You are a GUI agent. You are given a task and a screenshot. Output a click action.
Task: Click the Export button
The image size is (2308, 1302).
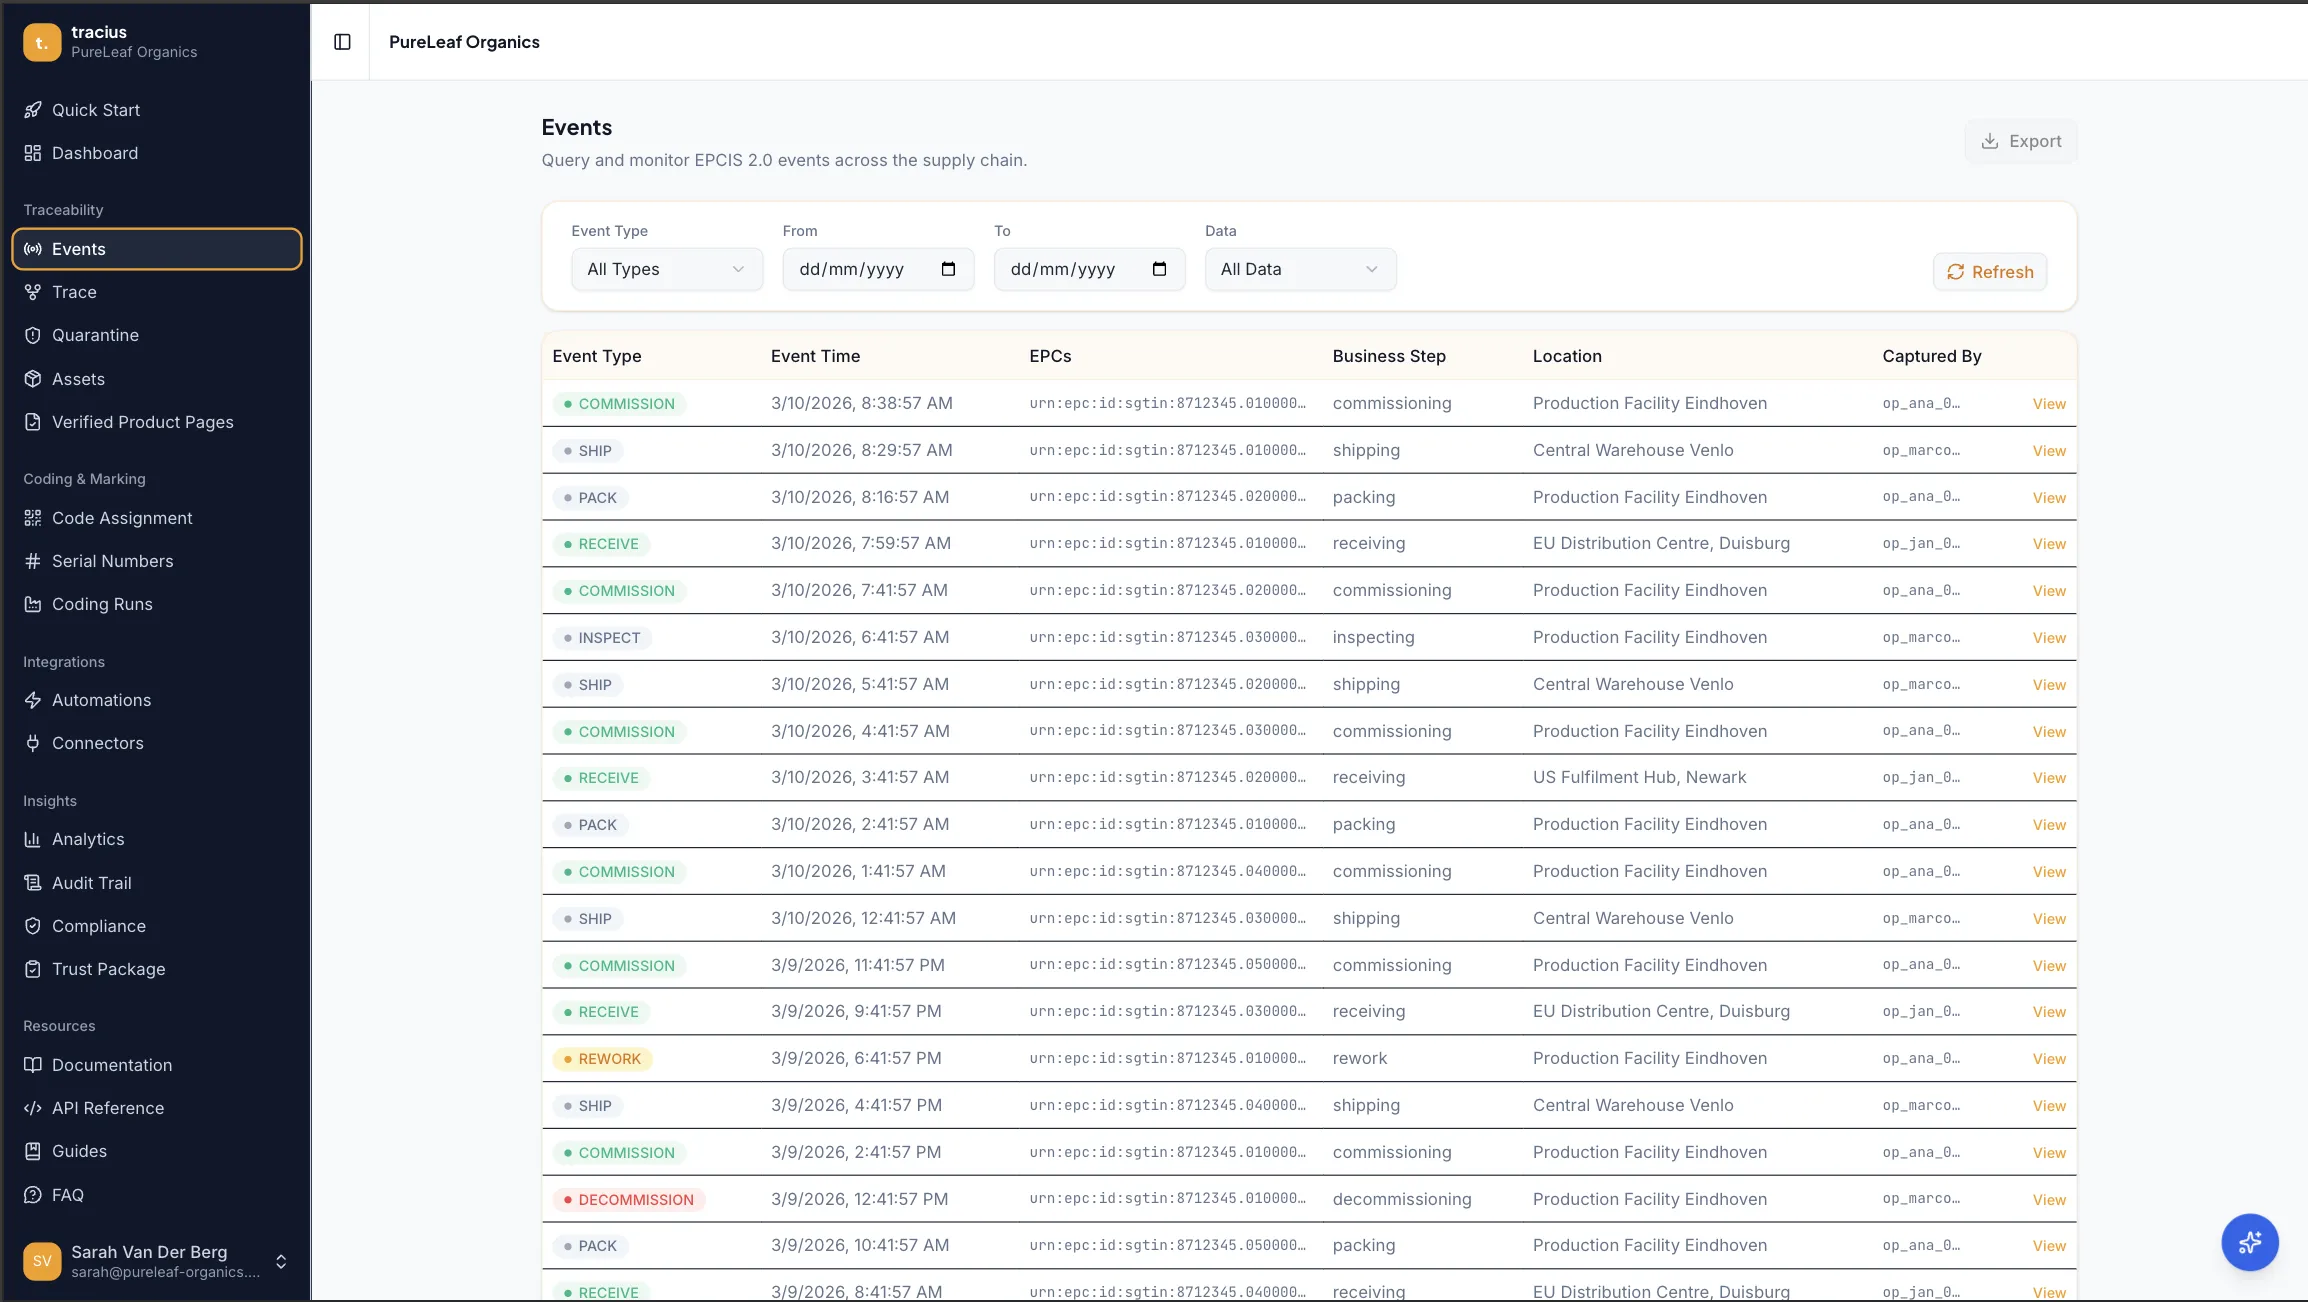pos(2021,140)
